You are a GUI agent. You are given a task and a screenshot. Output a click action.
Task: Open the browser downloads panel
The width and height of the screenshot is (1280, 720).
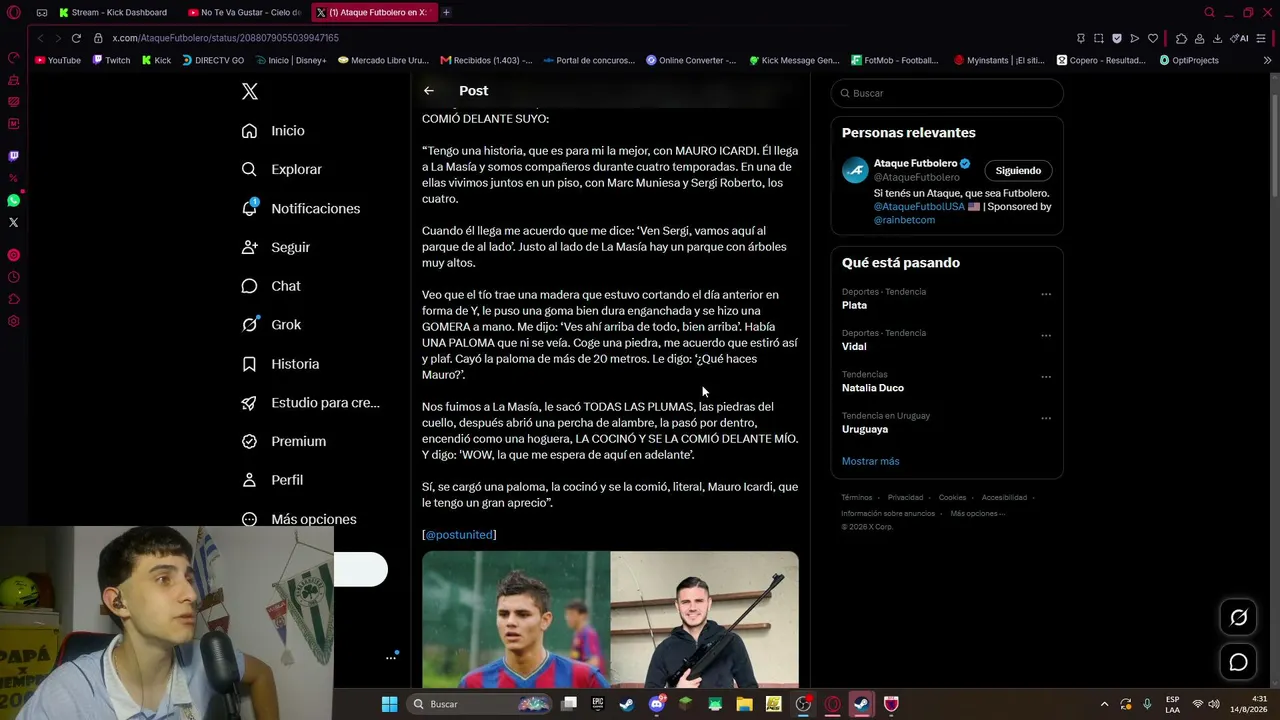click(1217, 38)
